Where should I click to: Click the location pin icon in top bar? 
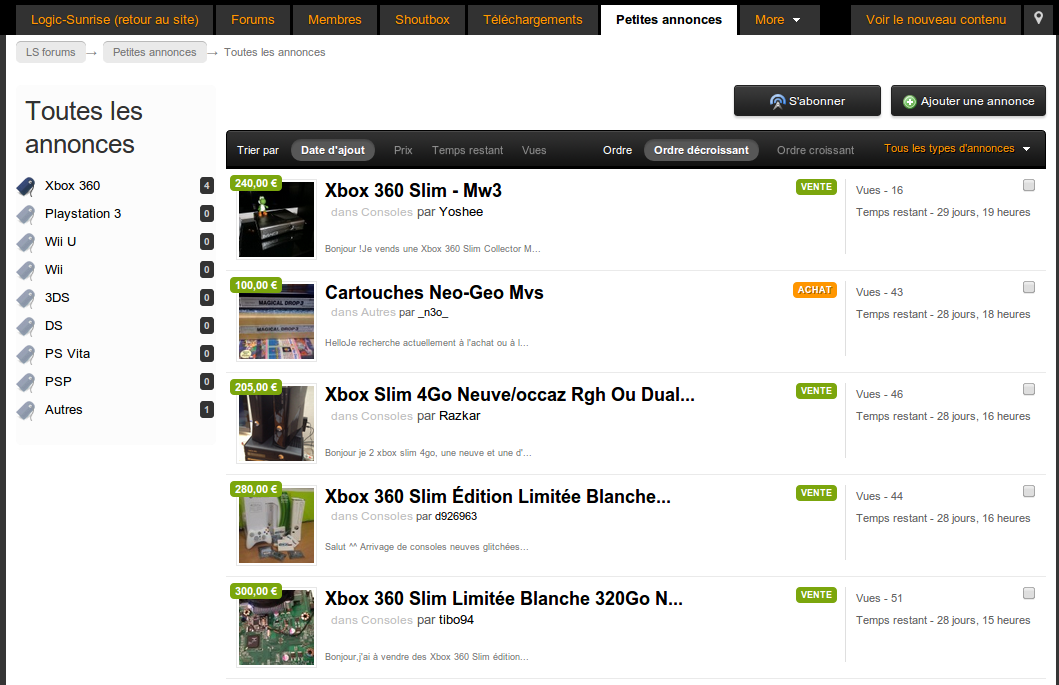[1039, 18]
